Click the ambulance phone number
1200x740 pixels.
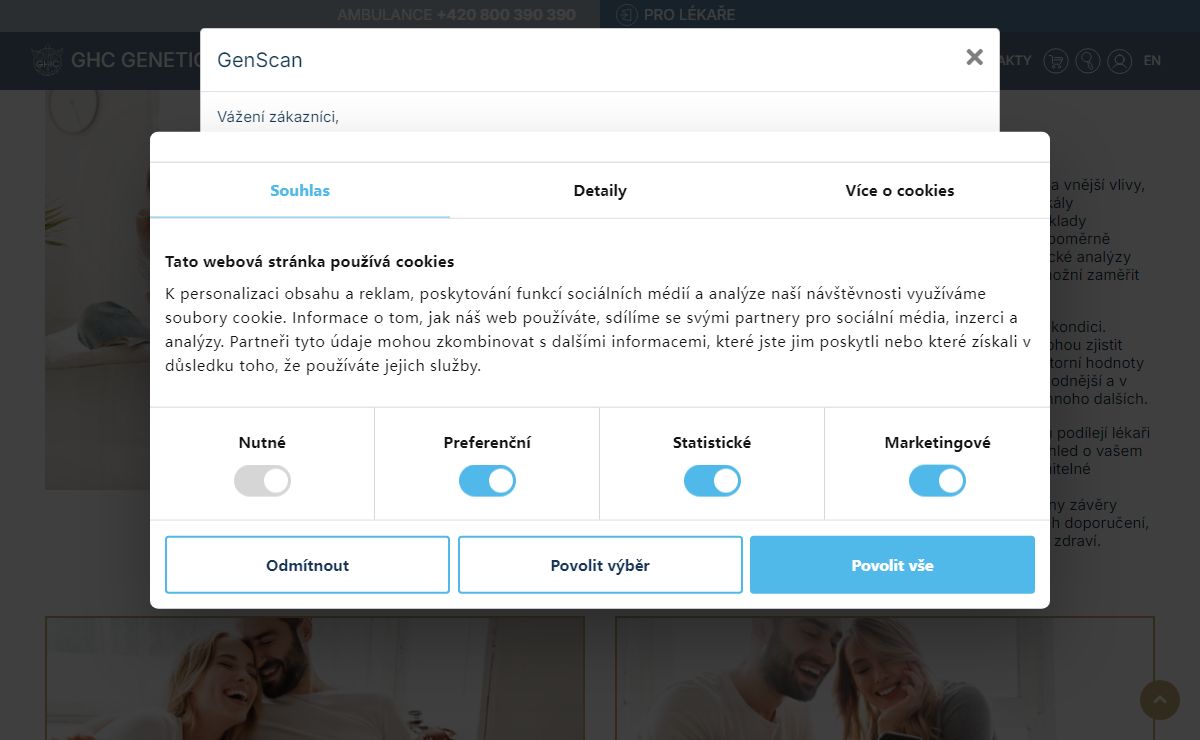point(506,15)
